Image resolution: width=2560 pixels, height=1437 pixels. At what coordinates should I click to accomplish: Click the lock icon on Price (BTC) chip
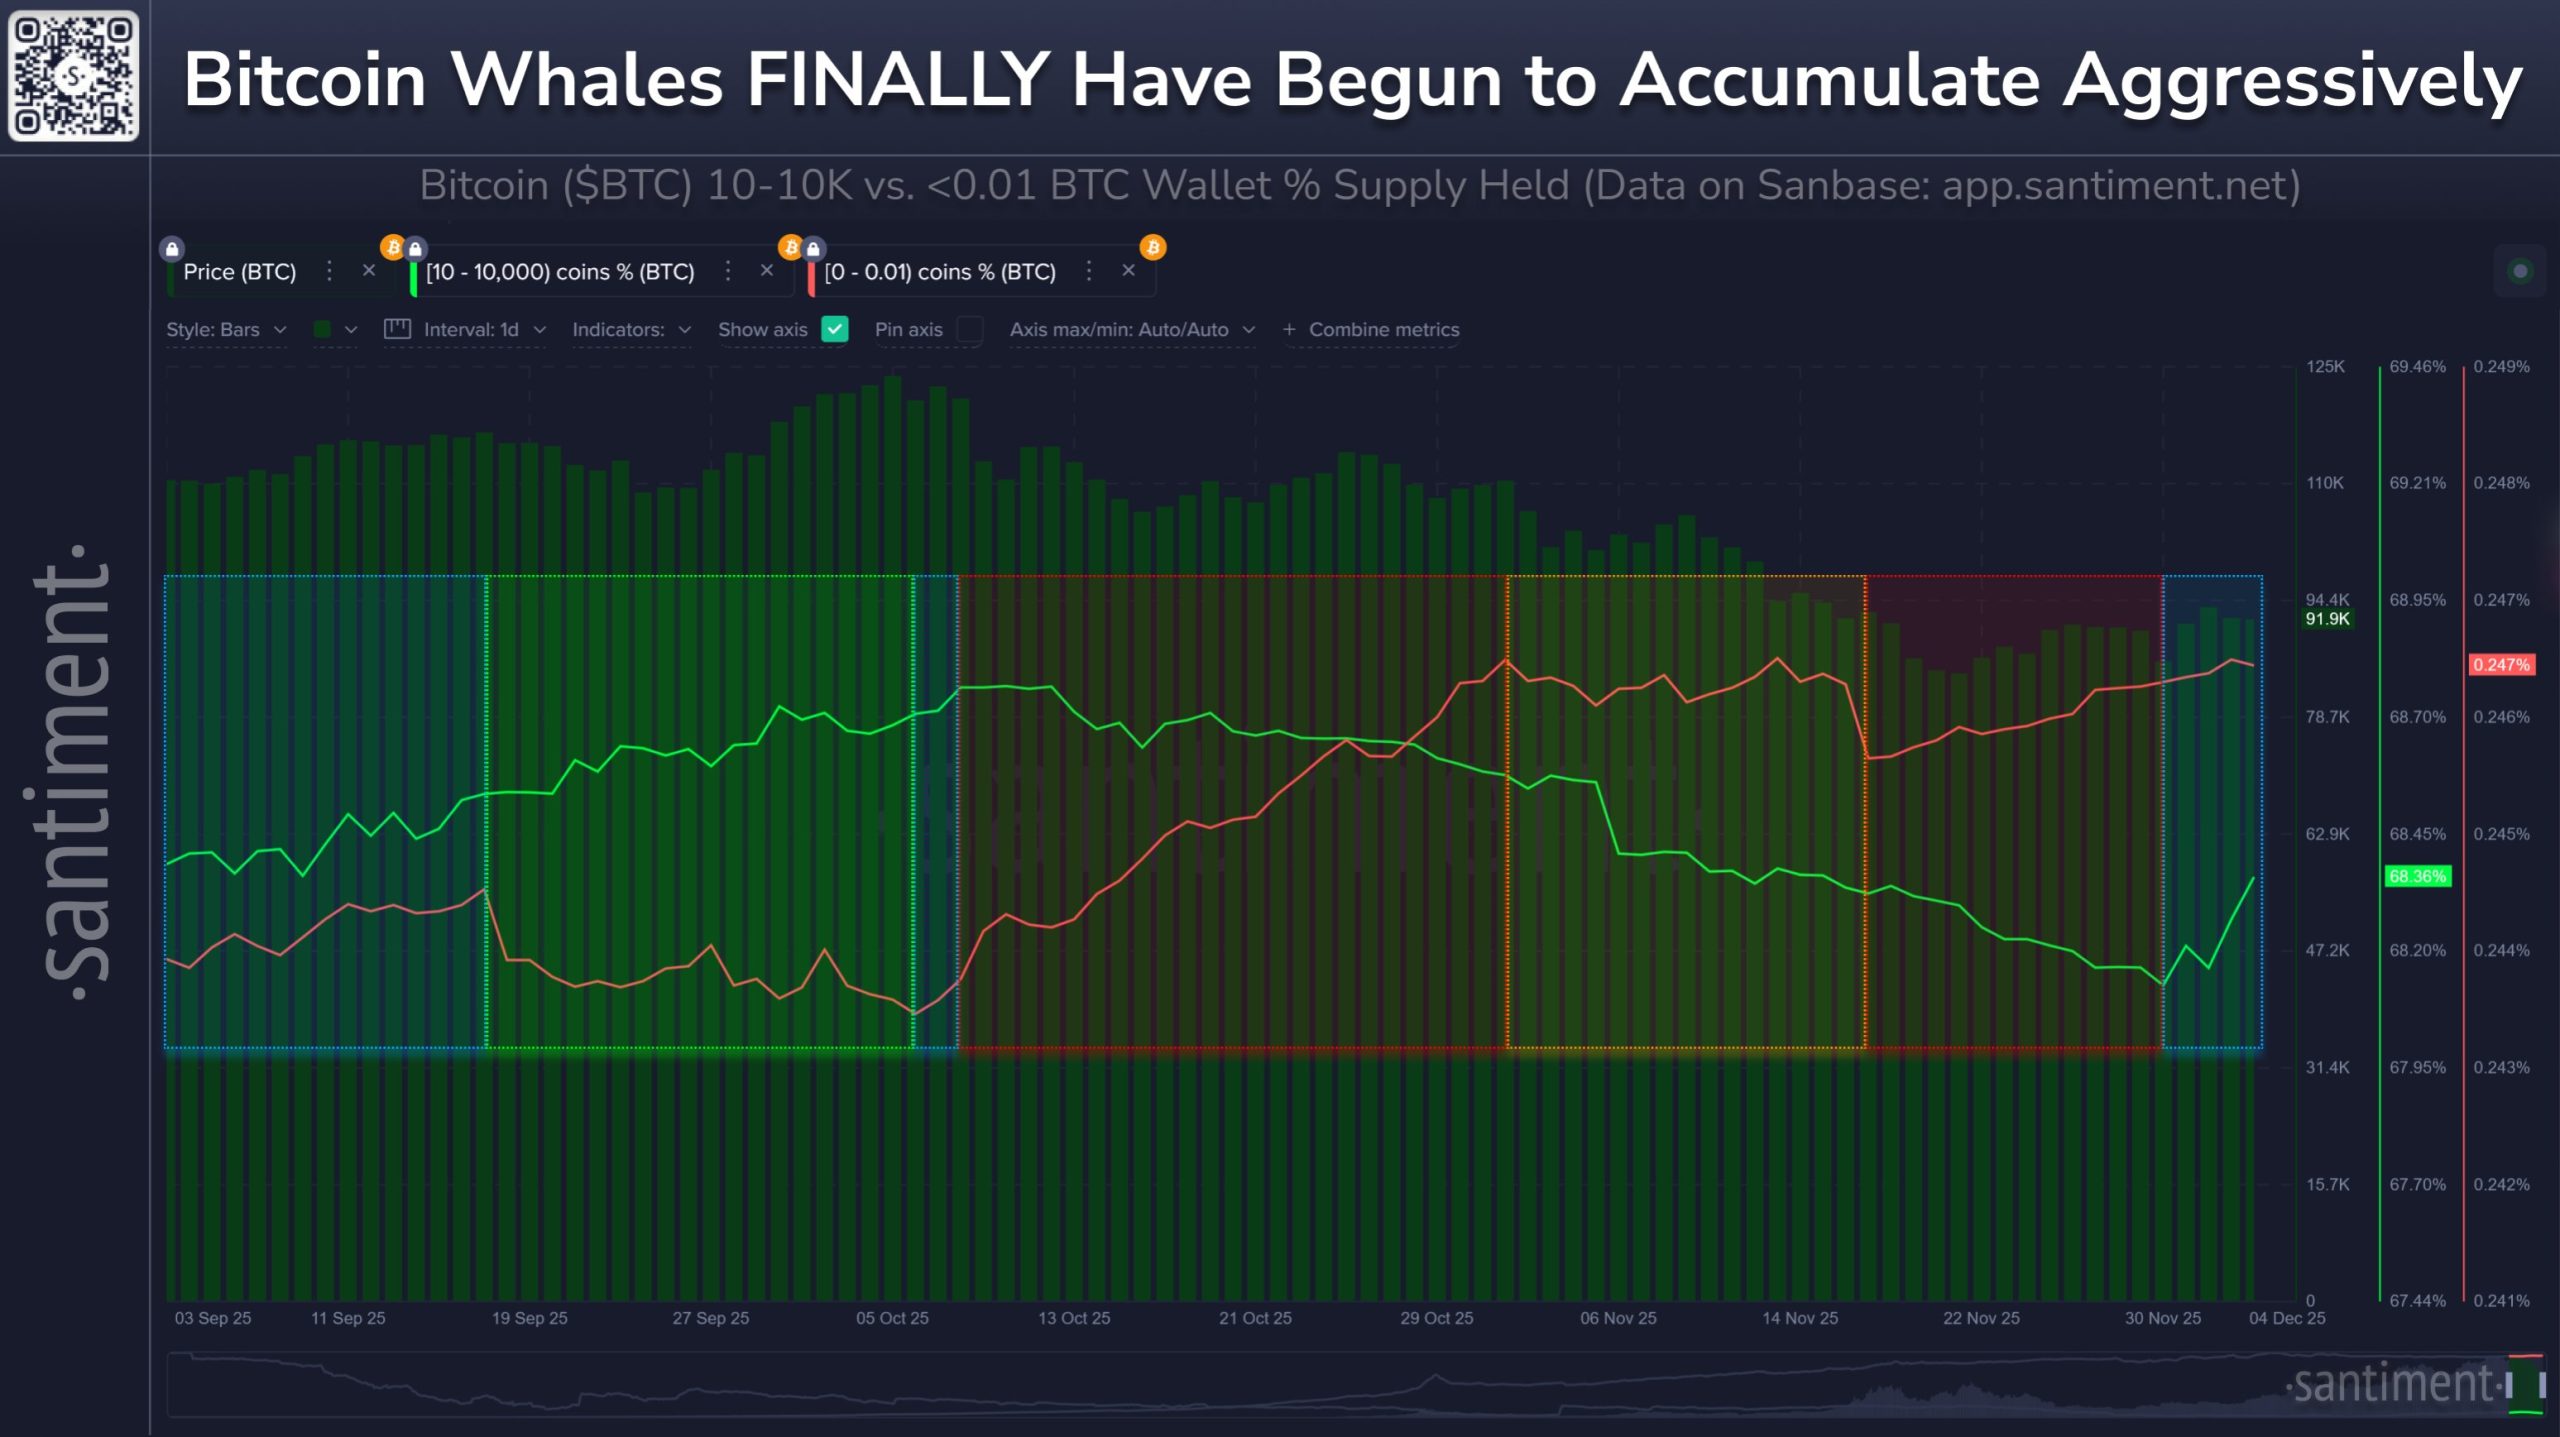[x=172, y=248]
